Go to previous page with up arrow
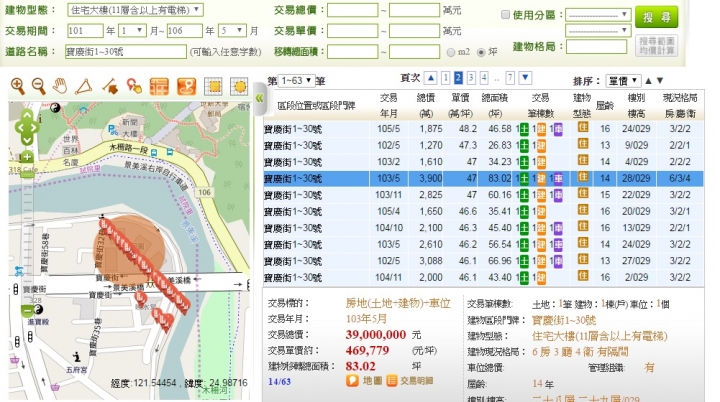Screen dimensions: 720x402 (430, 78)
